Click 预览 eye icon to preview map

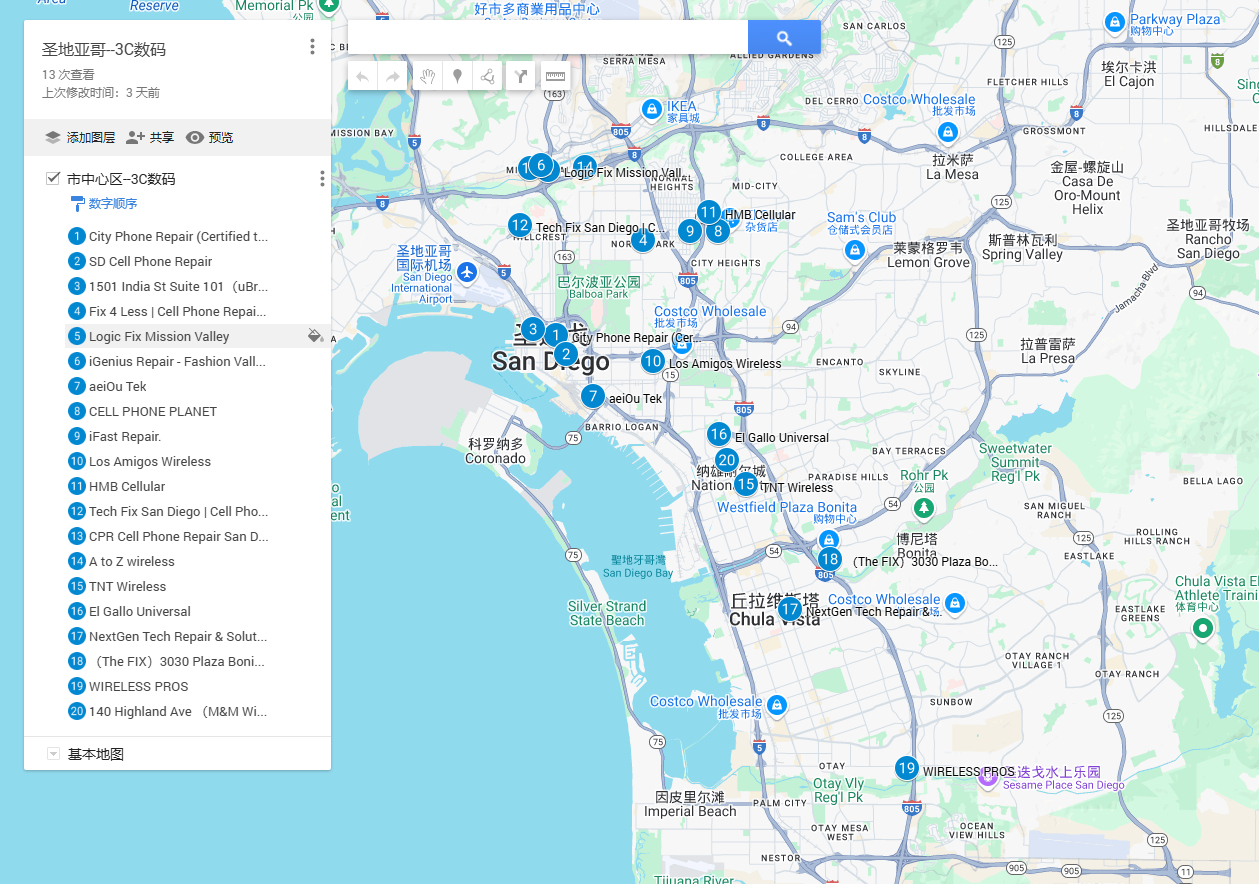click(195, 138)
